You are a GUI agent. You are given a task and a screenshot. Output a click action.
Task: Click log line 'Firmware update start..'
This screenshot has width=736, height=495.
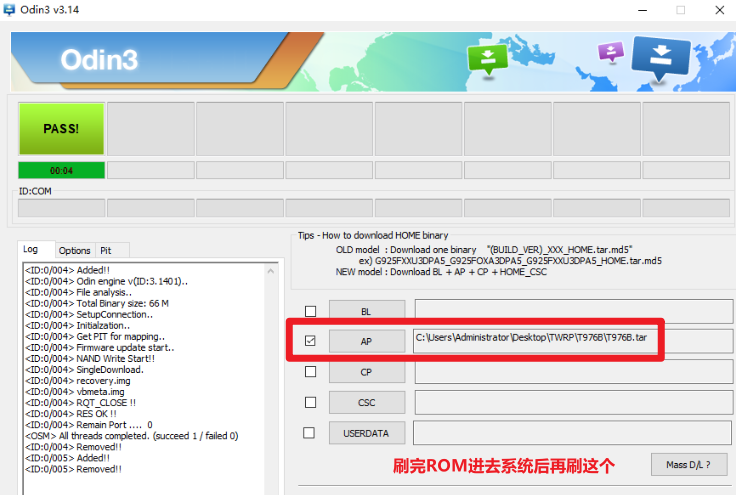pyautogui.click(x=100, y=348)
